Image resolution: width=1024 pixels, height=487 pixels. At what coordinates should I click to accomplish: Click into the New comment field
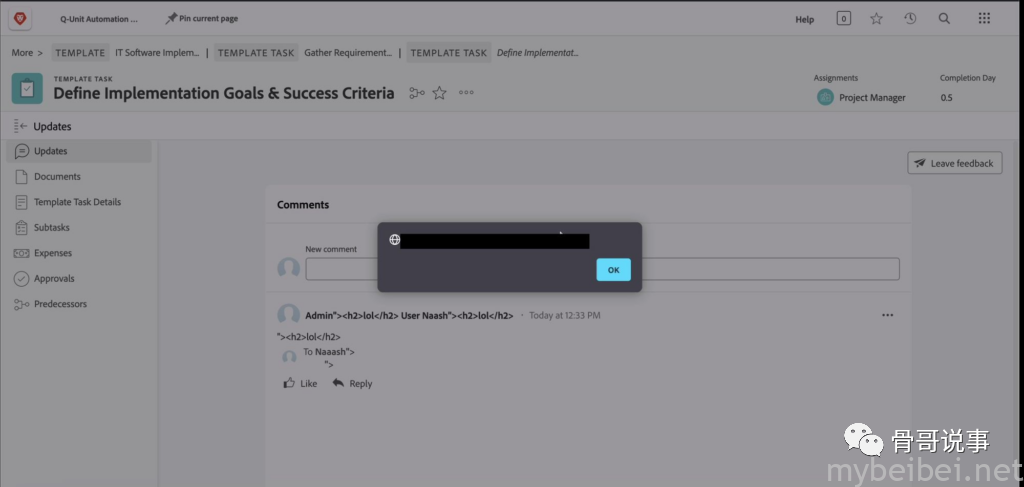(602, 269)
